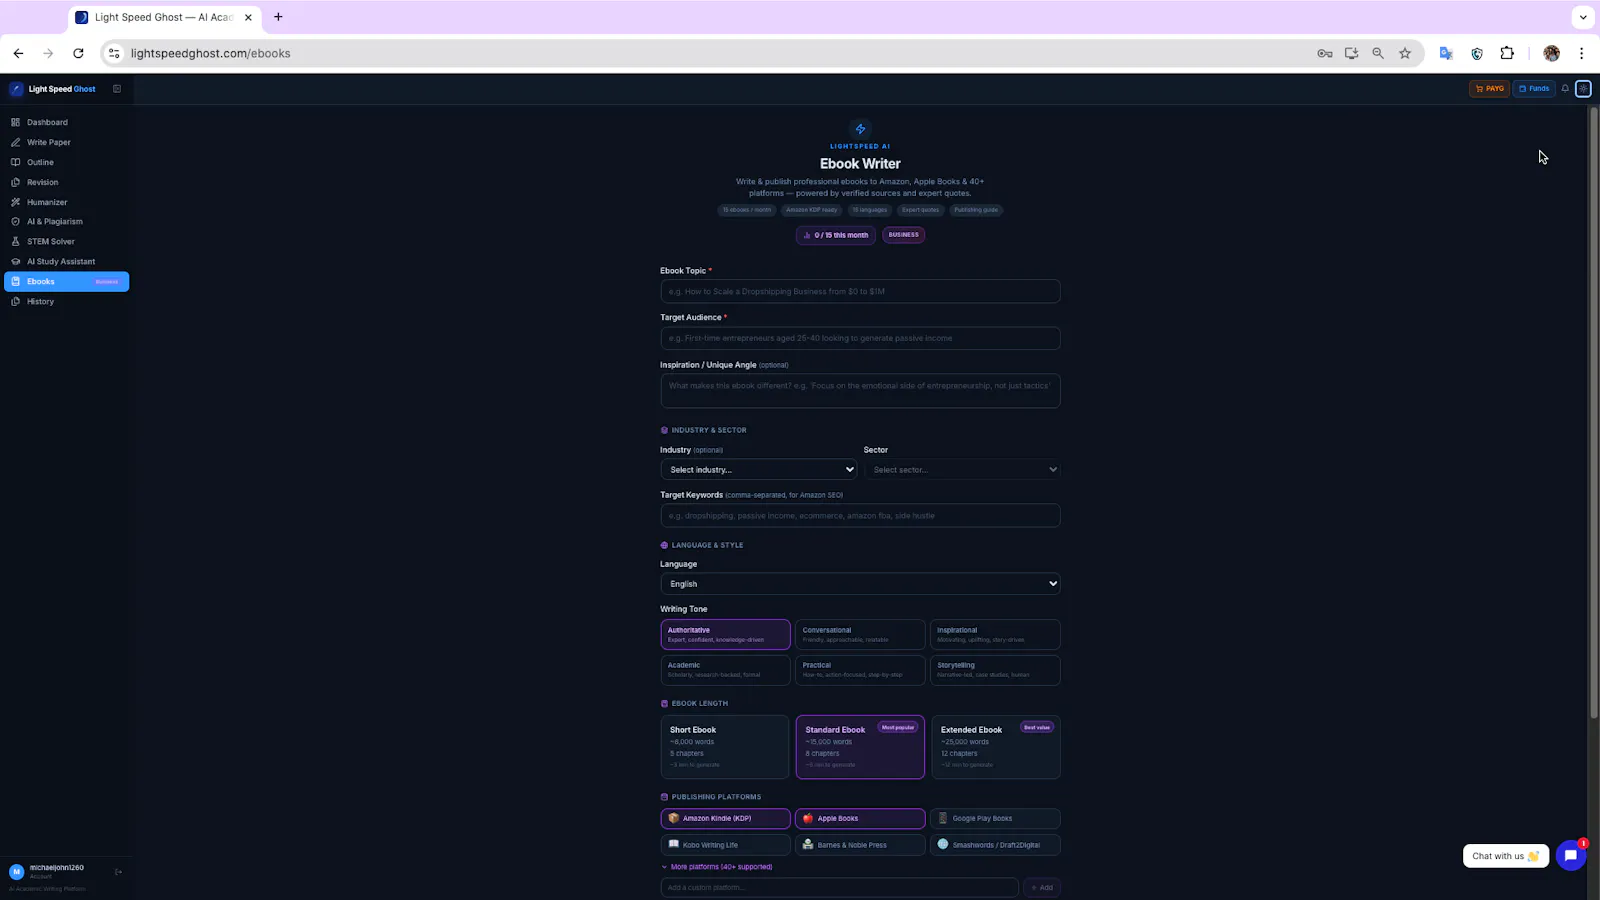The image size is (1600, 900).
Task: Toggle the light/dark theme sun icon
Action: pyautogui.click(x=1583, y=89)
